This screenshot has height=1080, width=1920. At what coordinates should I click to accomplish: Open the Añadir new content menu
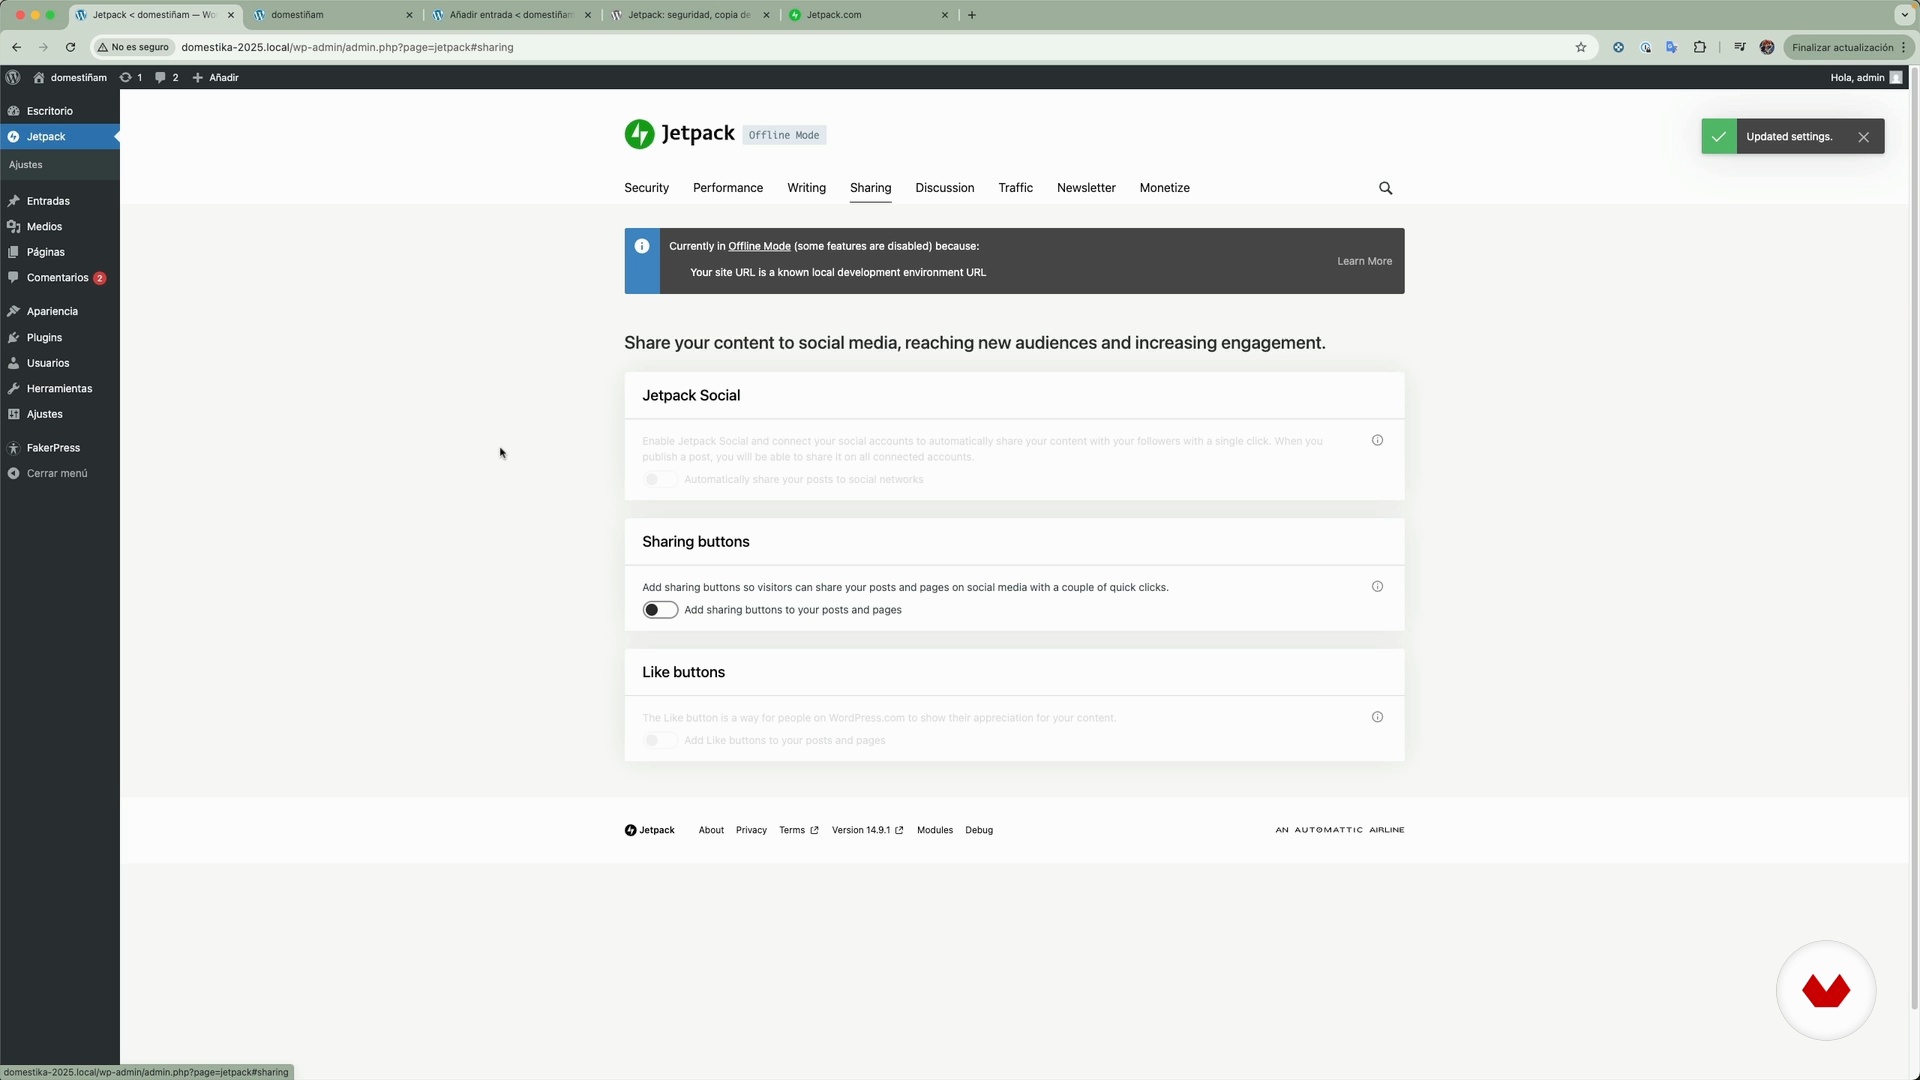point(215,77)
